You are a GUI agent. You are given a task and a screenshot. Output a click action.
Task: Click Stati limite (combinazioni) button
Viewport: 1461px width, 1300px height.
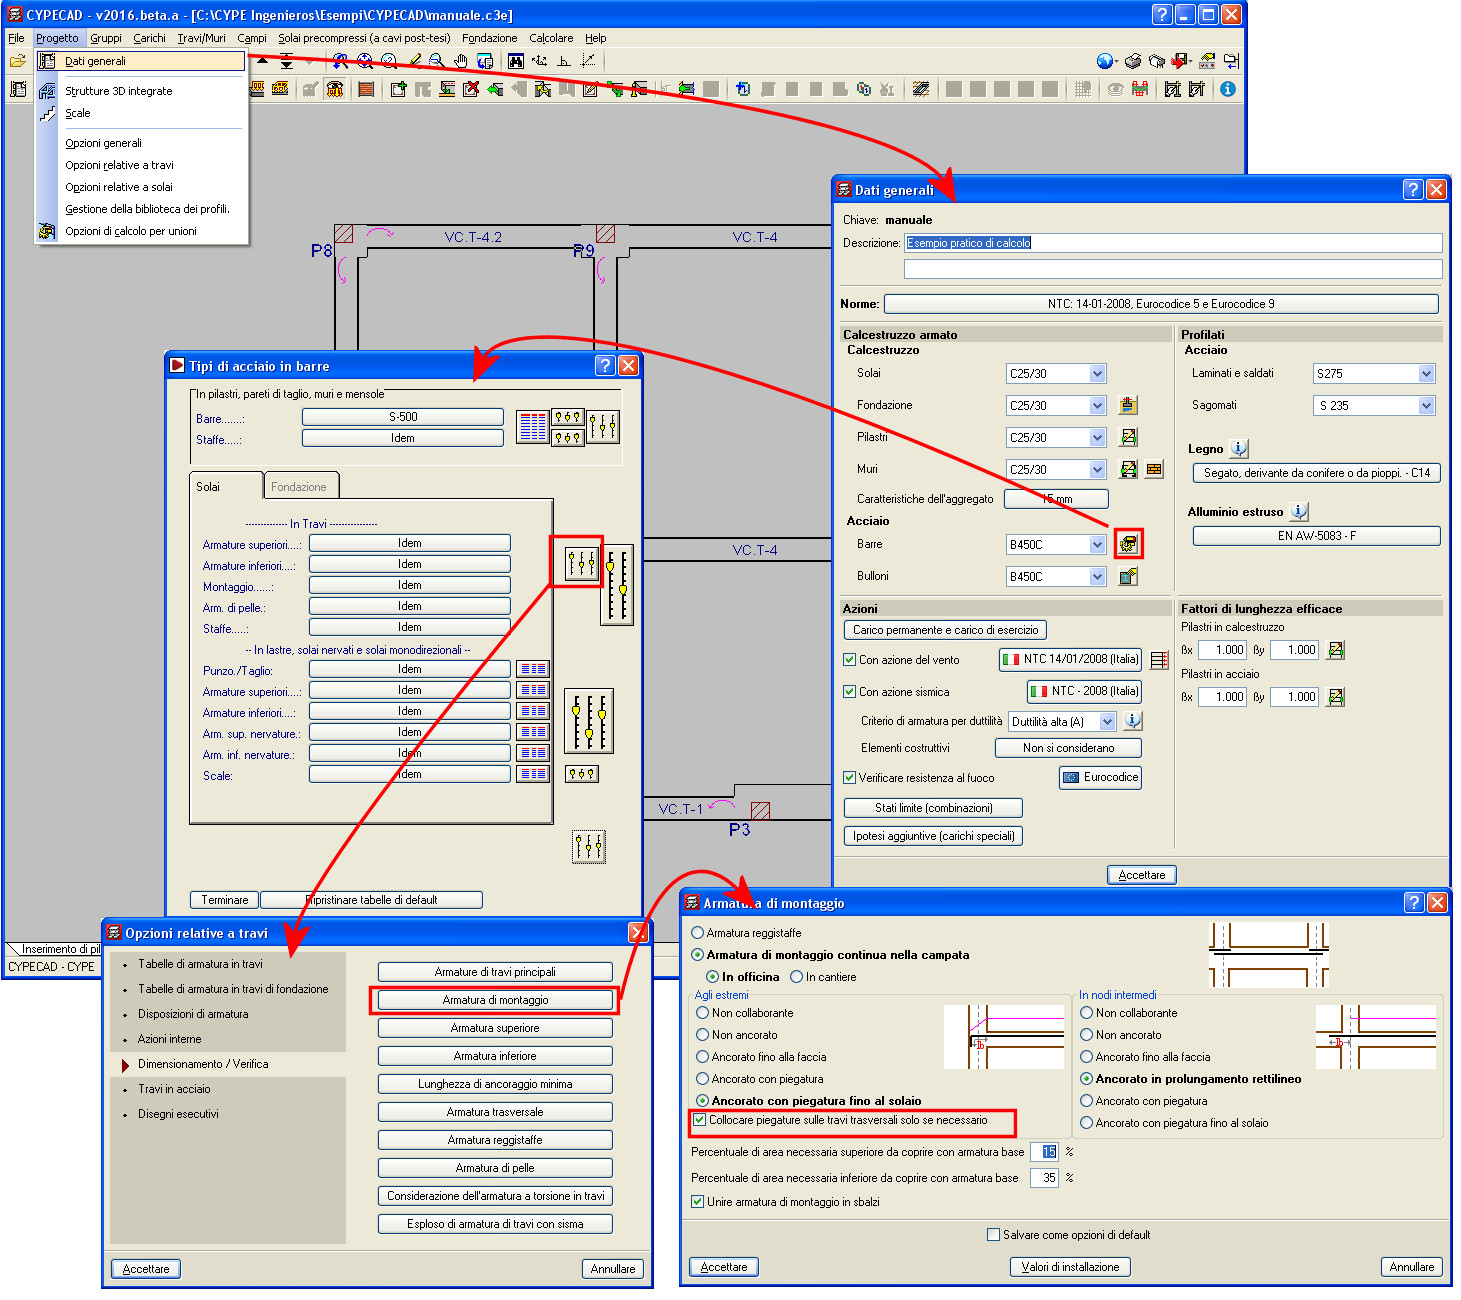click(x=933, y=808)
